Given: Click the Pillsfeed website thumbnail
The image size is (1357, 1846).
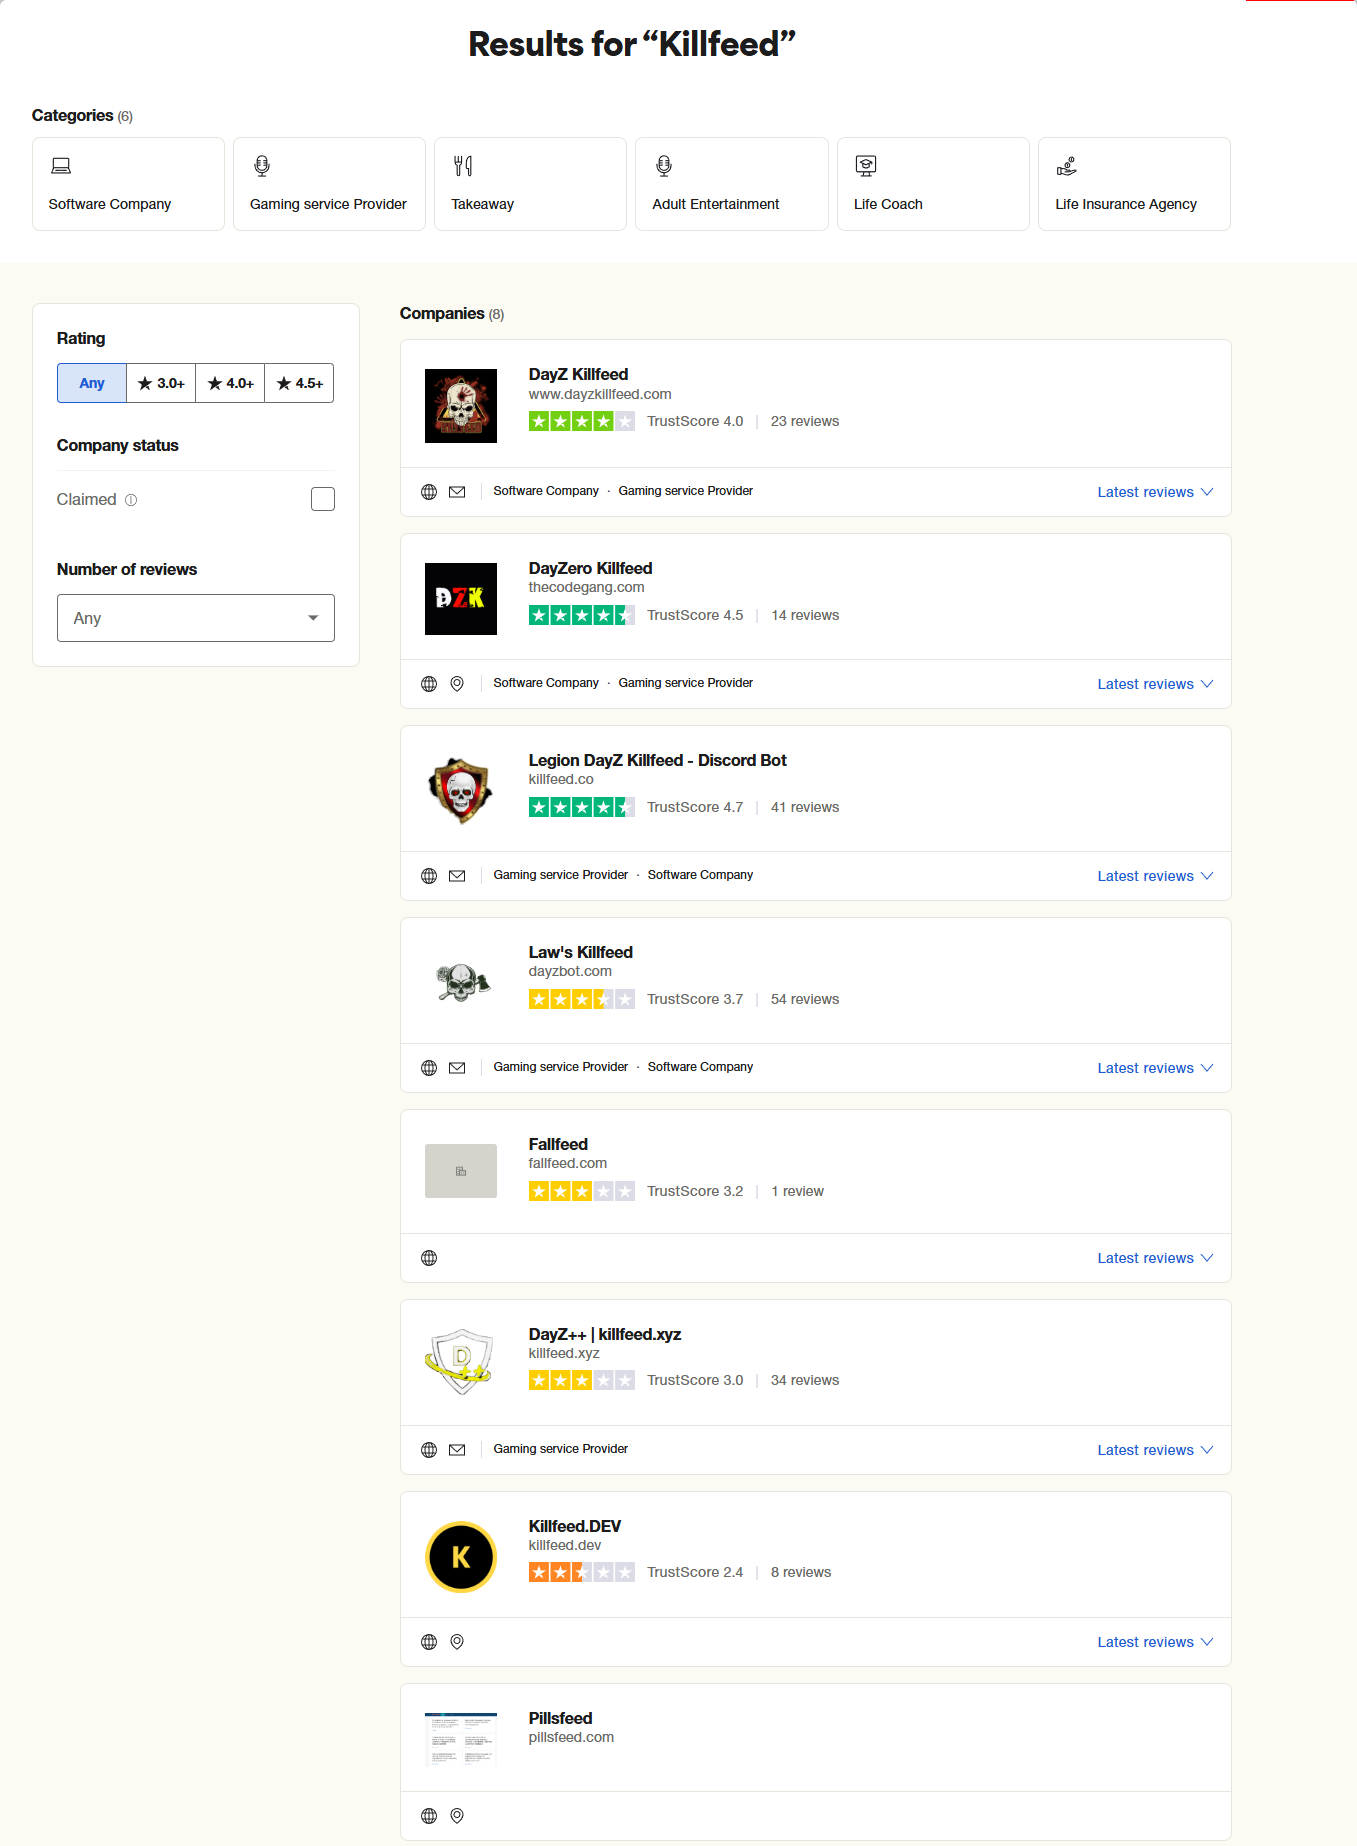Looking at the screenshot, I should point(461,1740).
